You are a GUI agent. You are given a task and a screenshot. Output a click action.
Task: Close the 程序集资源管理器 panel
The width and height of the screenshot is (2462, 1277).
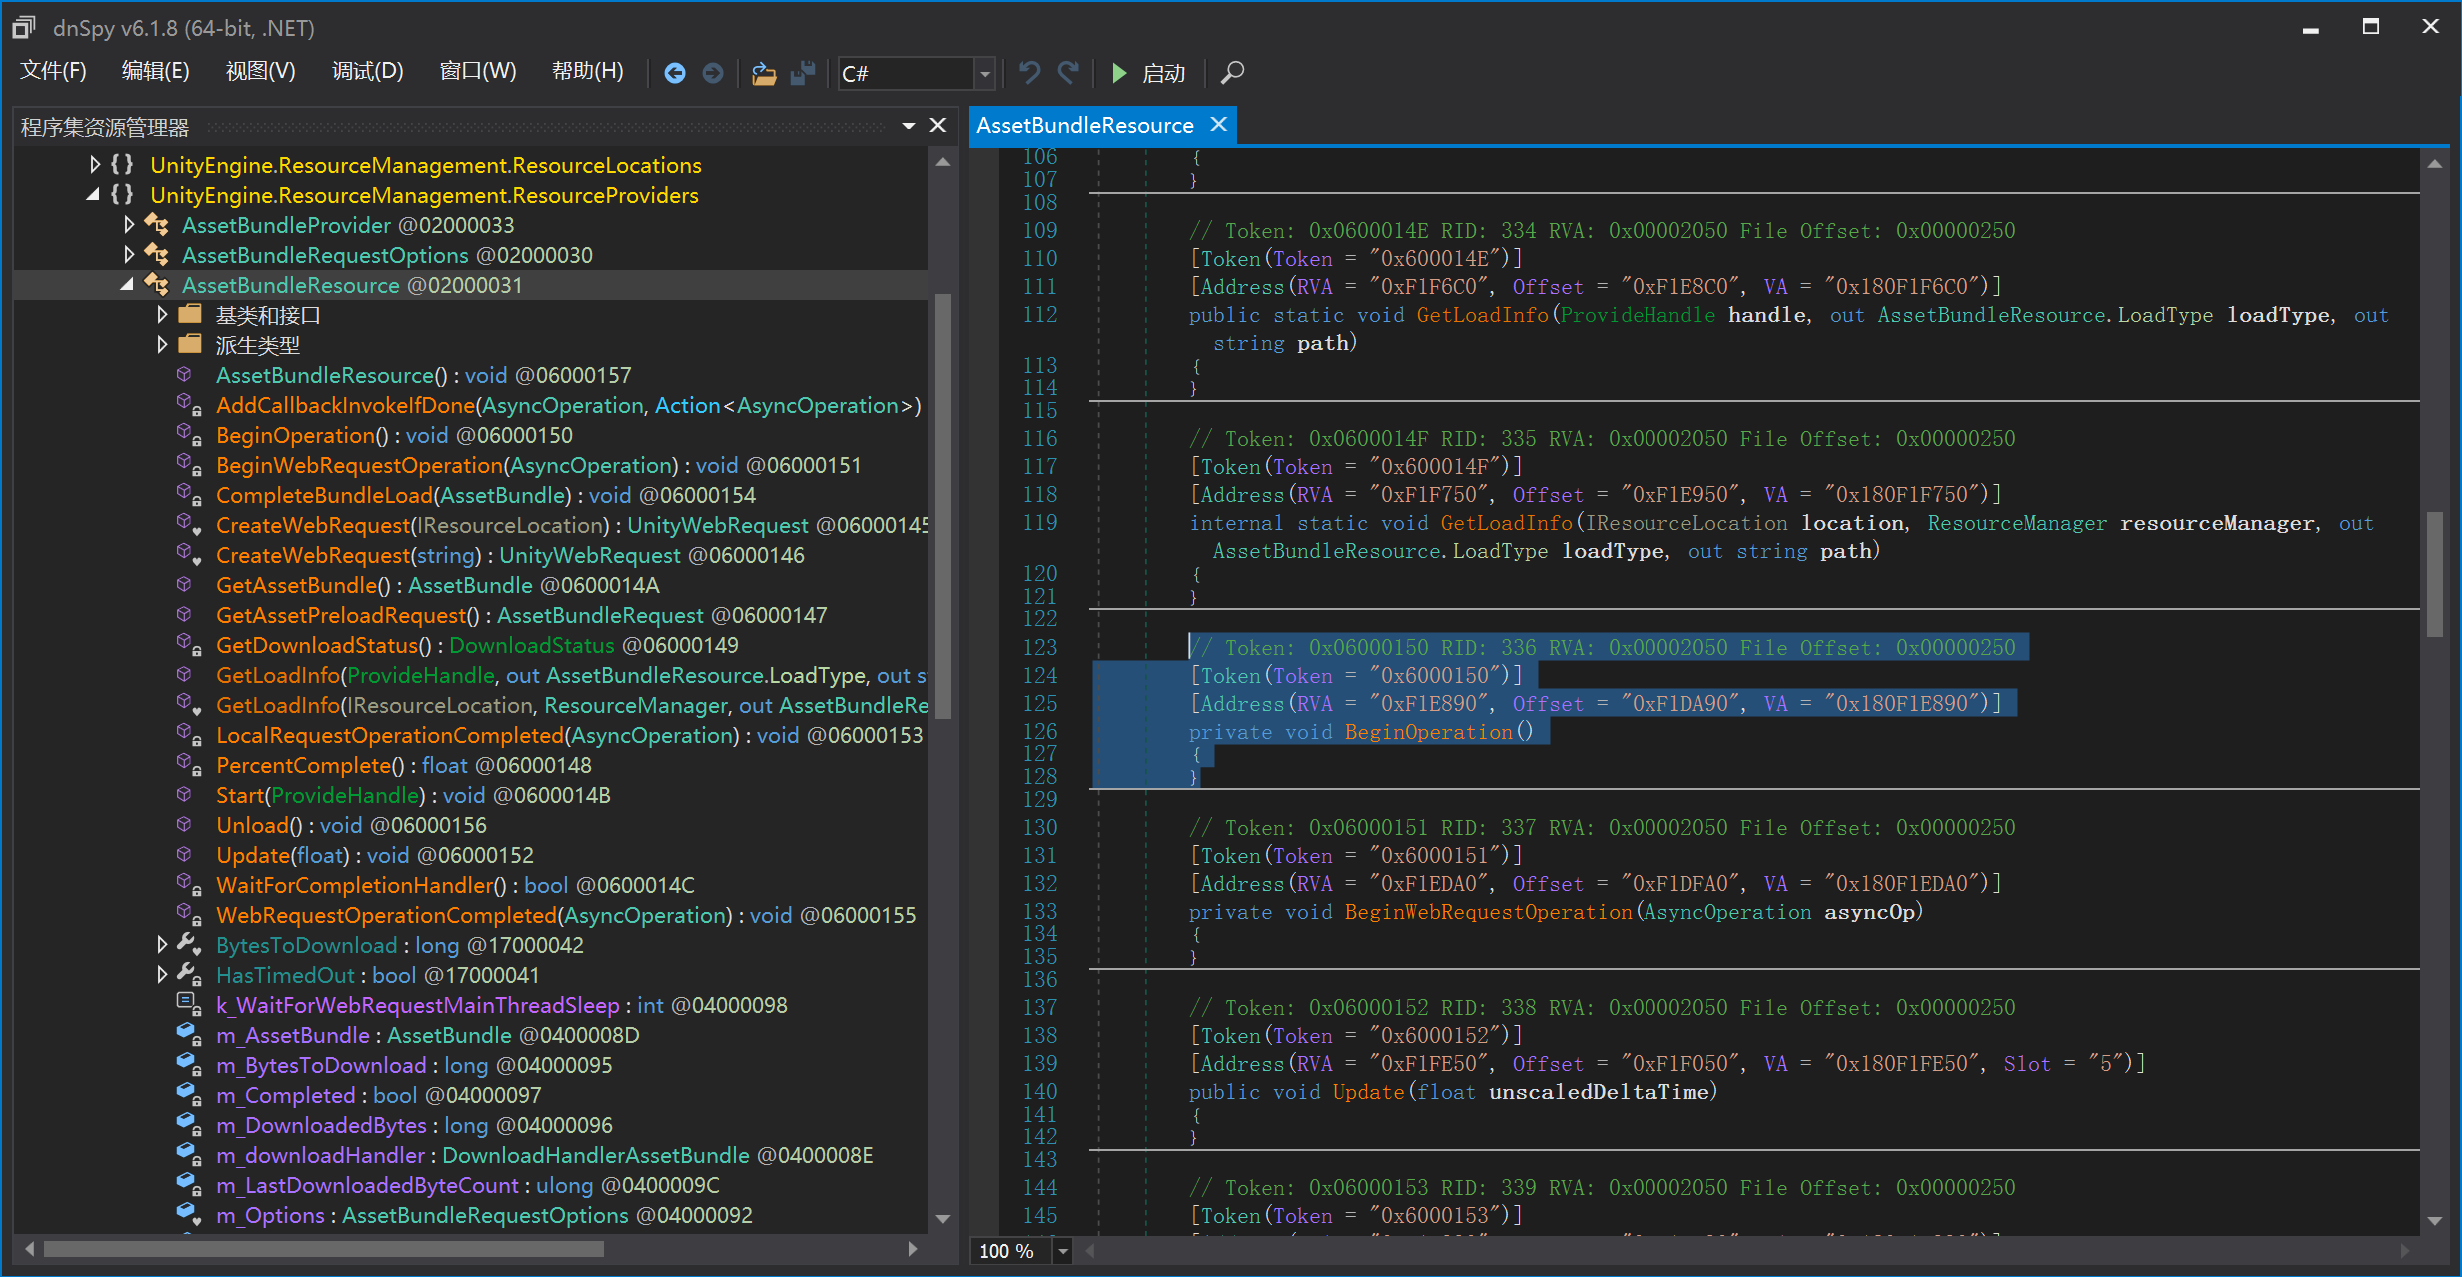click(938, 126)
